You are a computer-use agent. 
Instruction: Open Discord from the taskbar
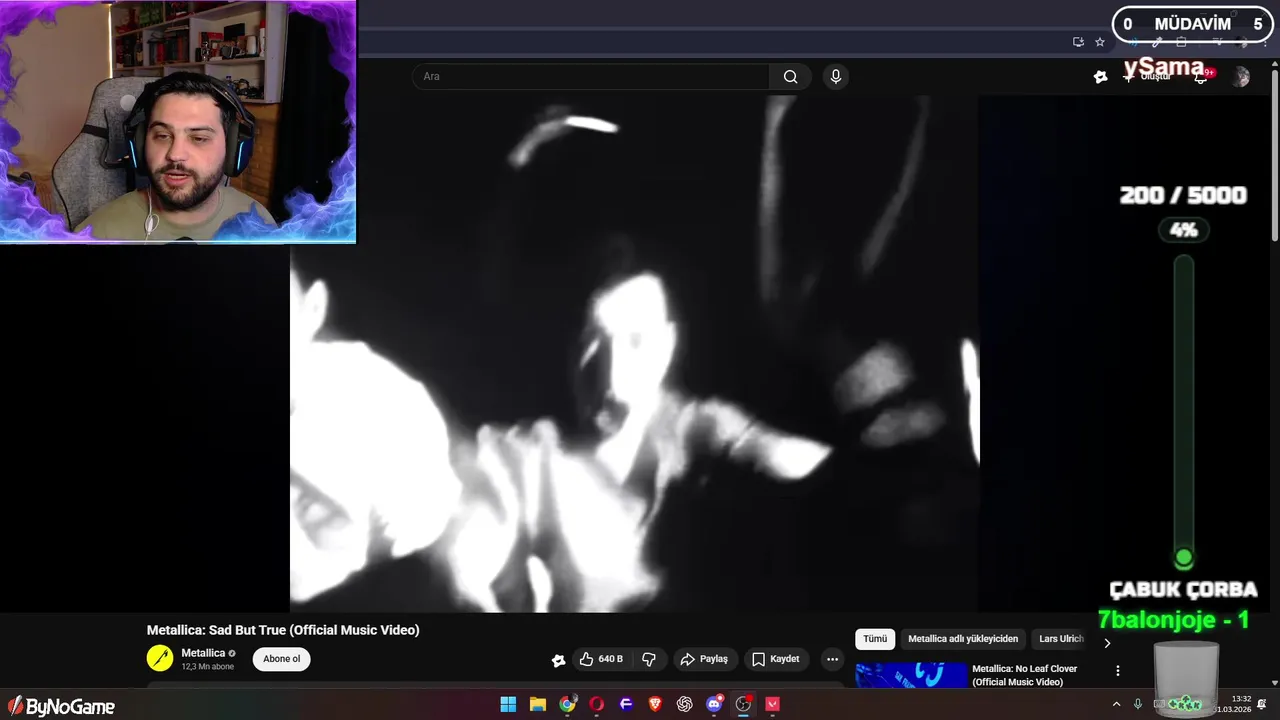point(714,704)
